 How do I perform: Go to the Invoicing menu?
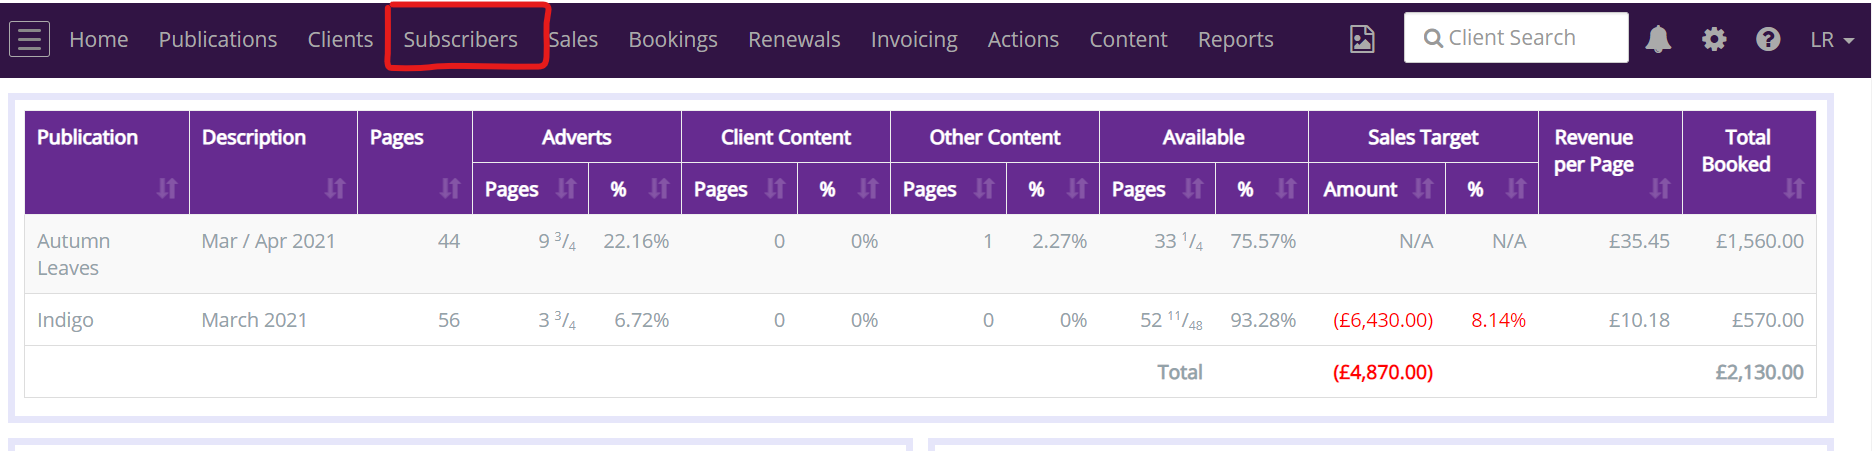point(913,40)
